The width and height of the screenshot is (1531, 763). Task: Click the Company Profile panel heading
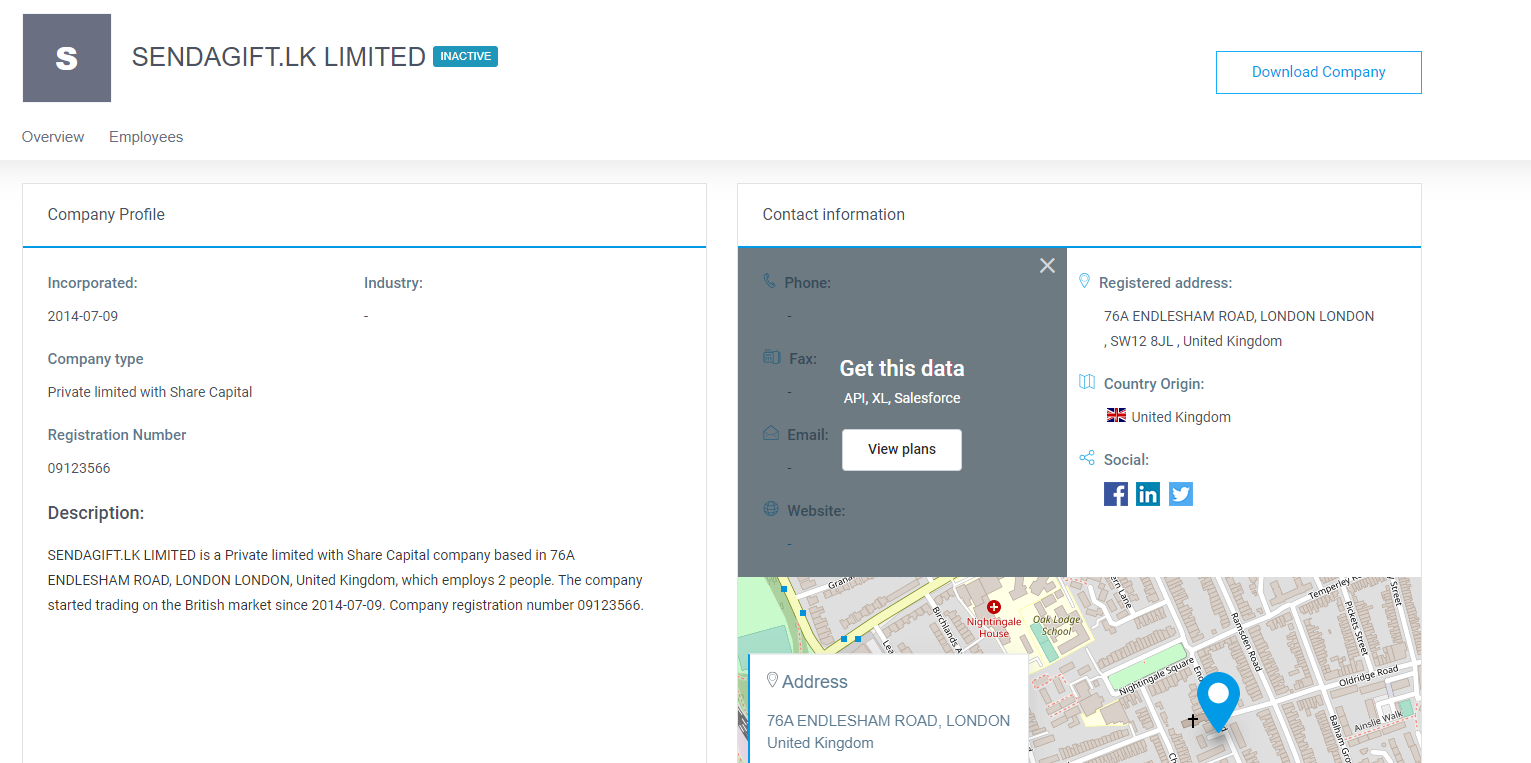pos(106,214)
